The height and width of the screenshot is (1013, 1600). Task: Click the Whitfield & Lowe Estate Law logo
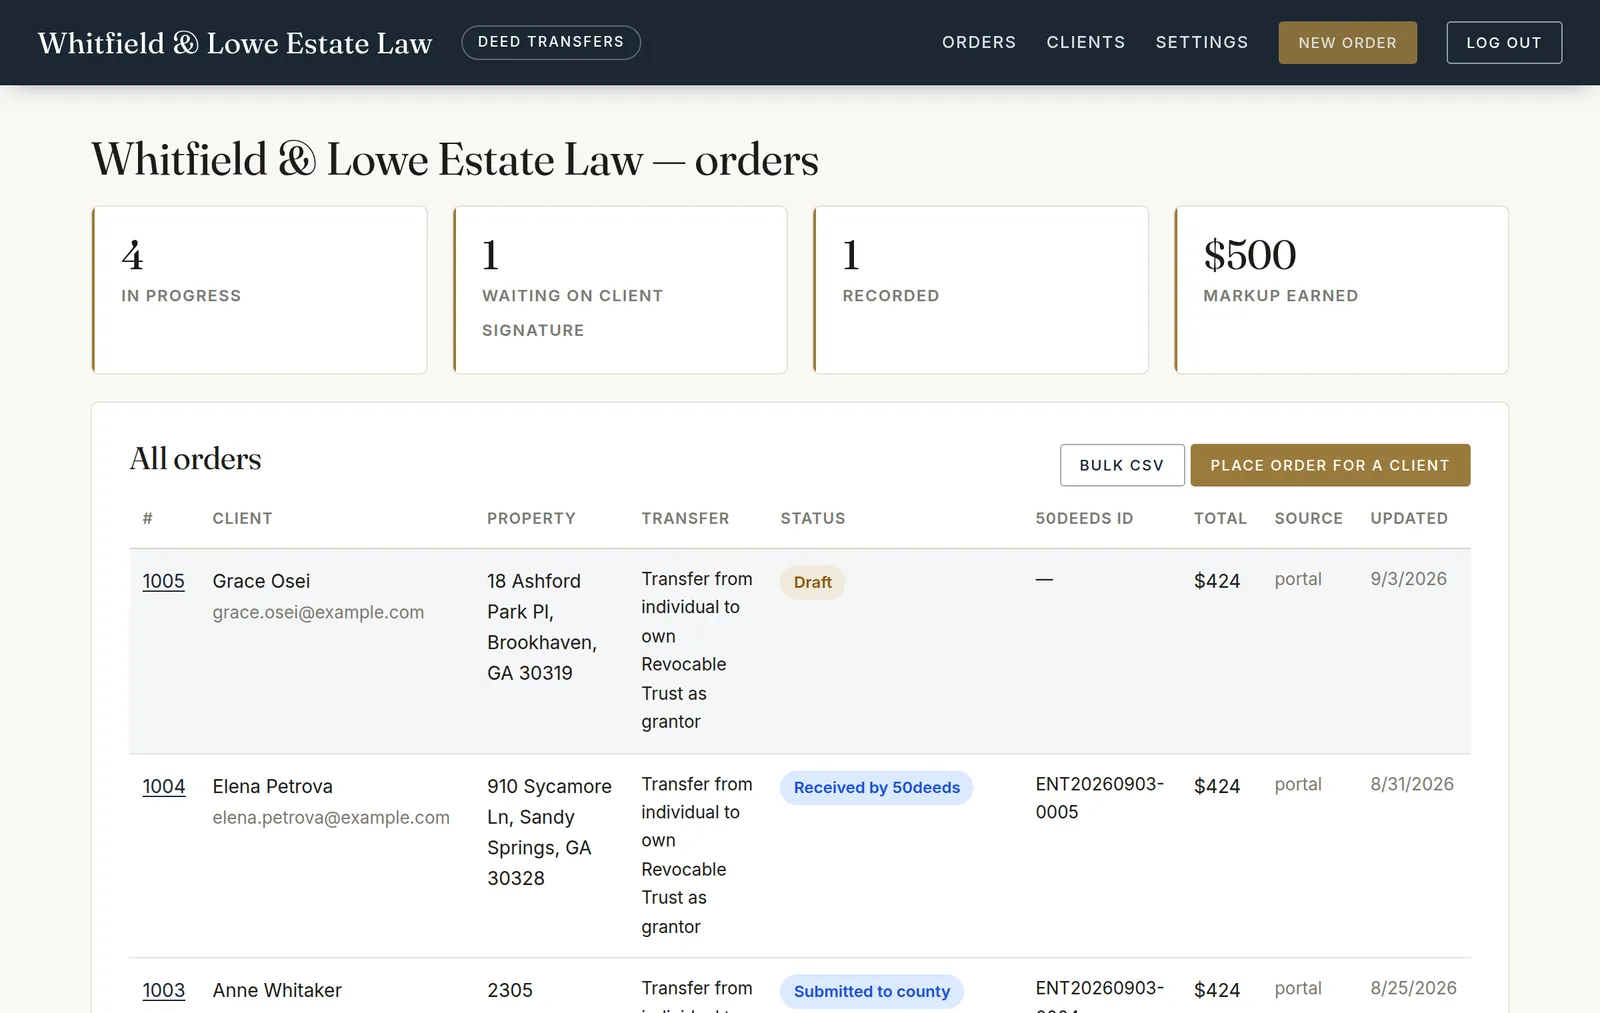point(235,43)
